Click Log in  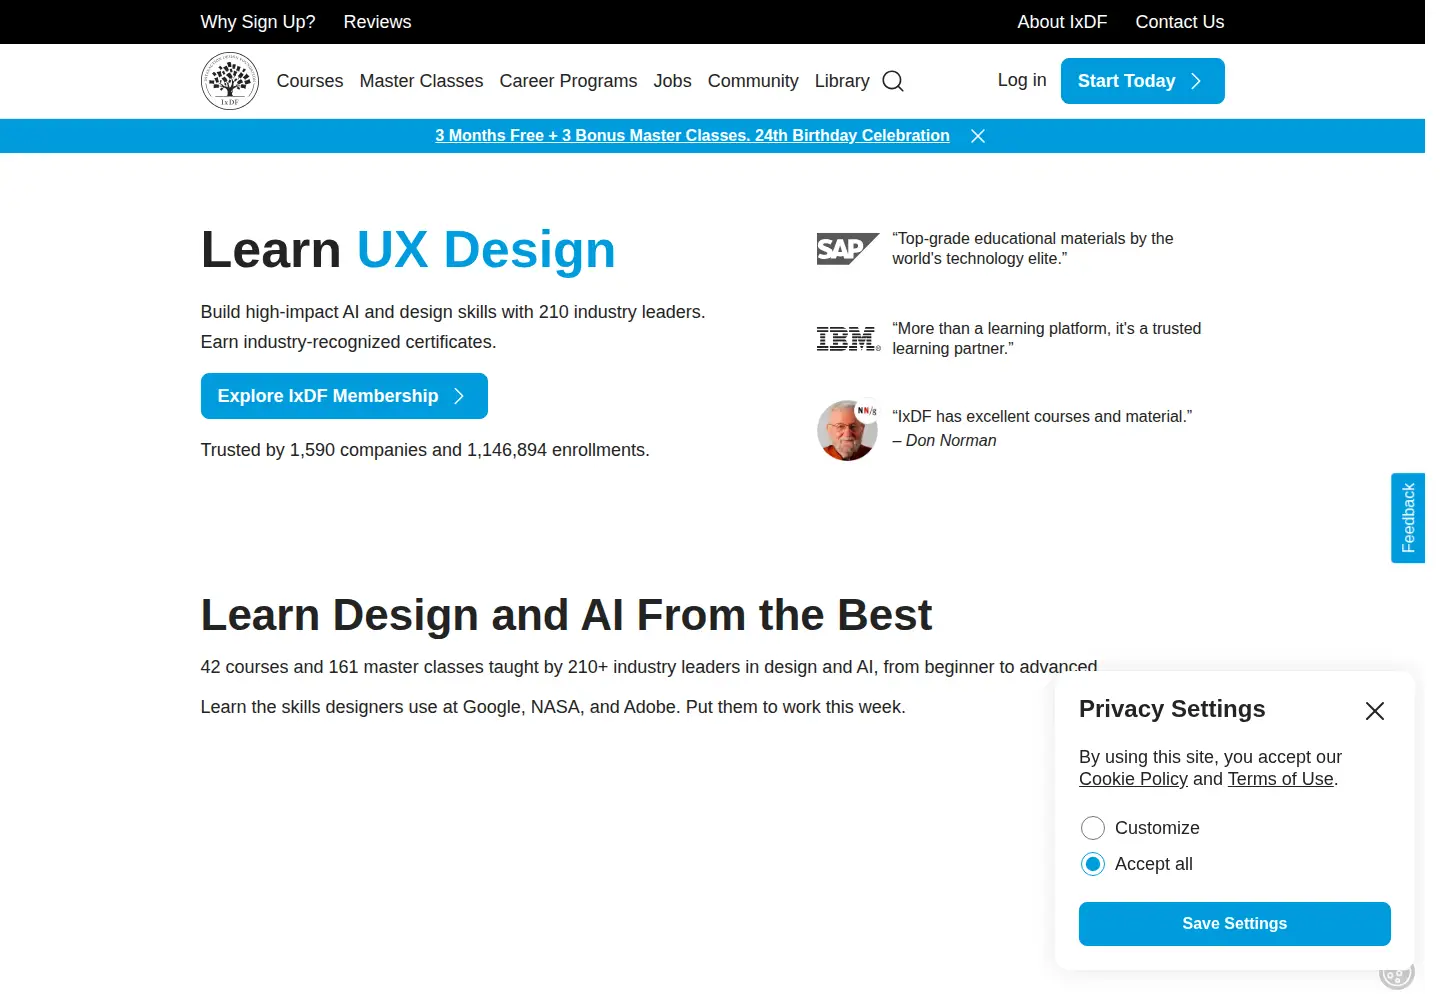[x=1022, y=80]
